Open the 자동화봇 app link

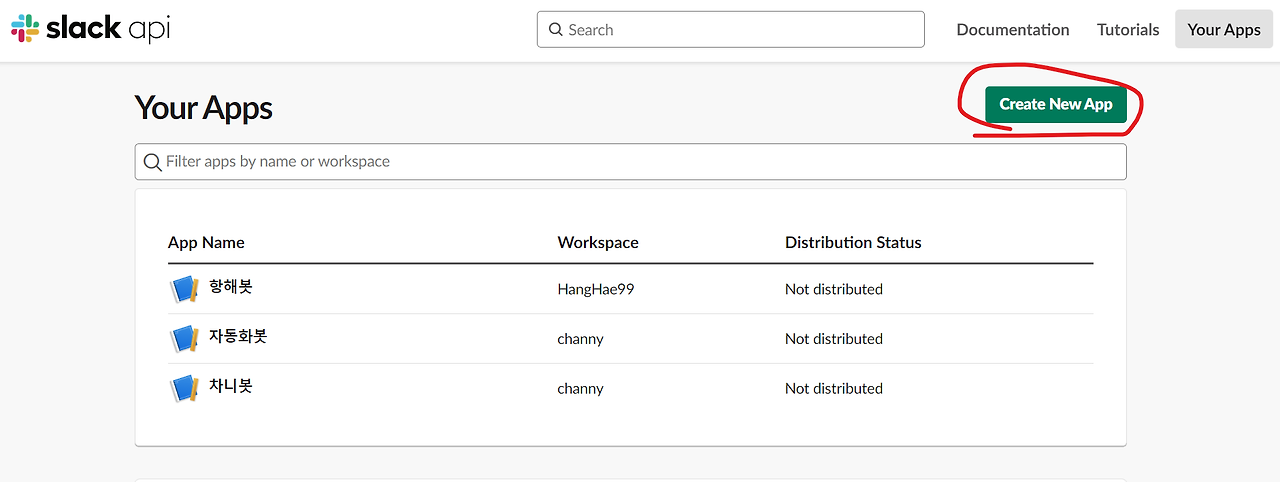click(238, 337)
